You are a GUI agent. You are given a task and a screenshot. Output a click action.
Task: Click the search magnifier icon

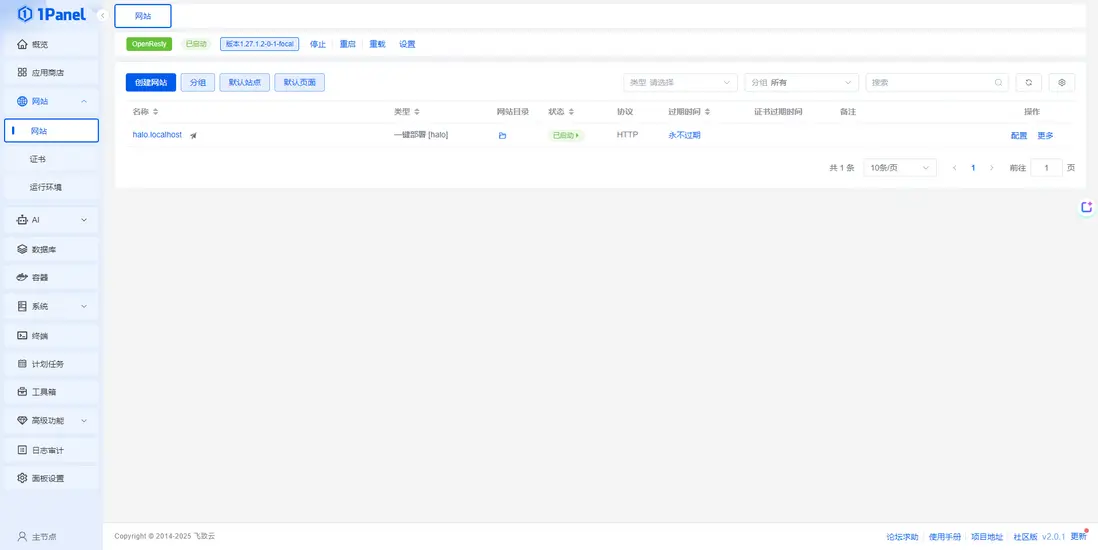click(x=998, y=83)
